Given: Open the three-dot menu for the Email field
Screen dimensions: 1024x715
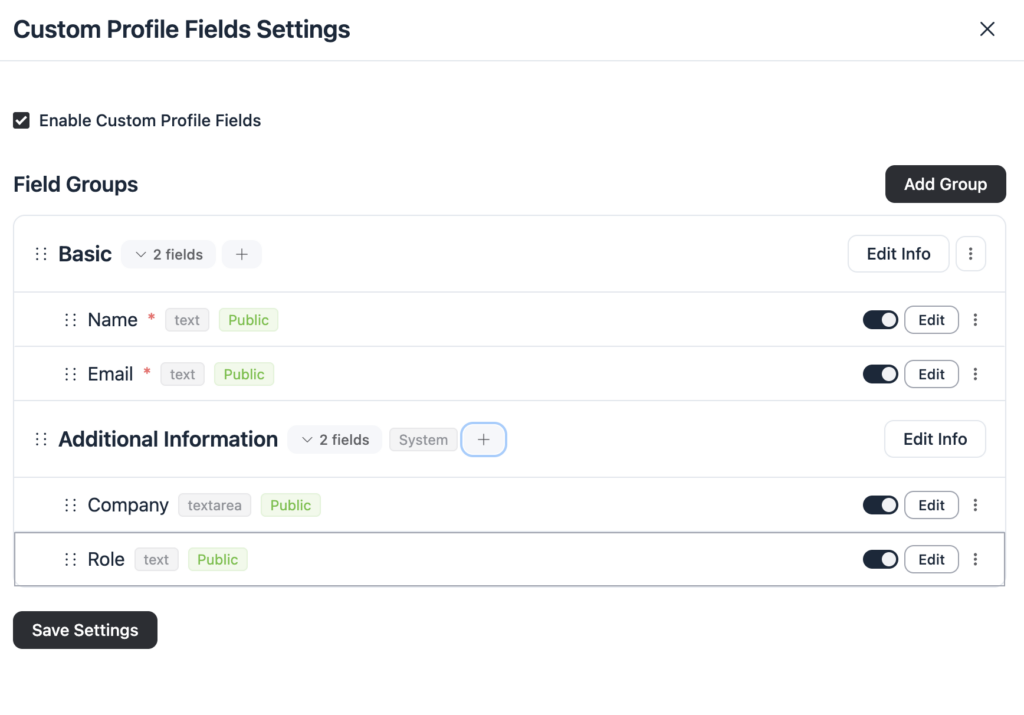Looking at the screenshot, I should click(x=976, y=373).
